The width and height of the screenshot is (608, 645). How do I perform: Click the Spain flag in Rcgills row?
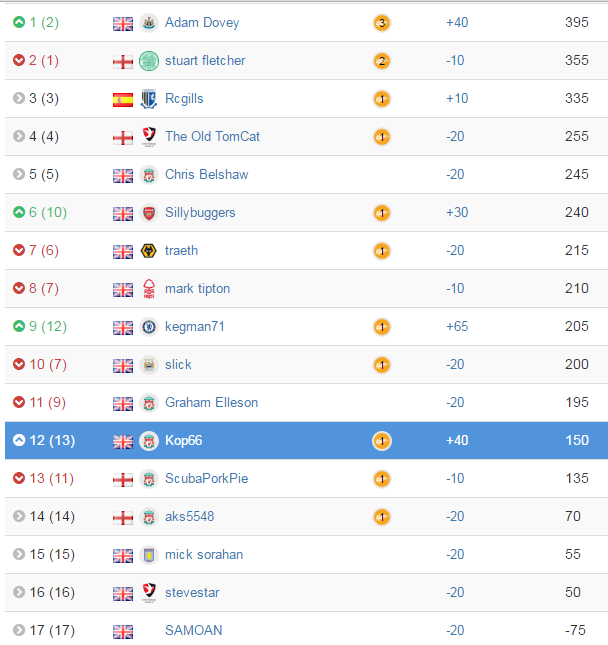tap(123, 100)
